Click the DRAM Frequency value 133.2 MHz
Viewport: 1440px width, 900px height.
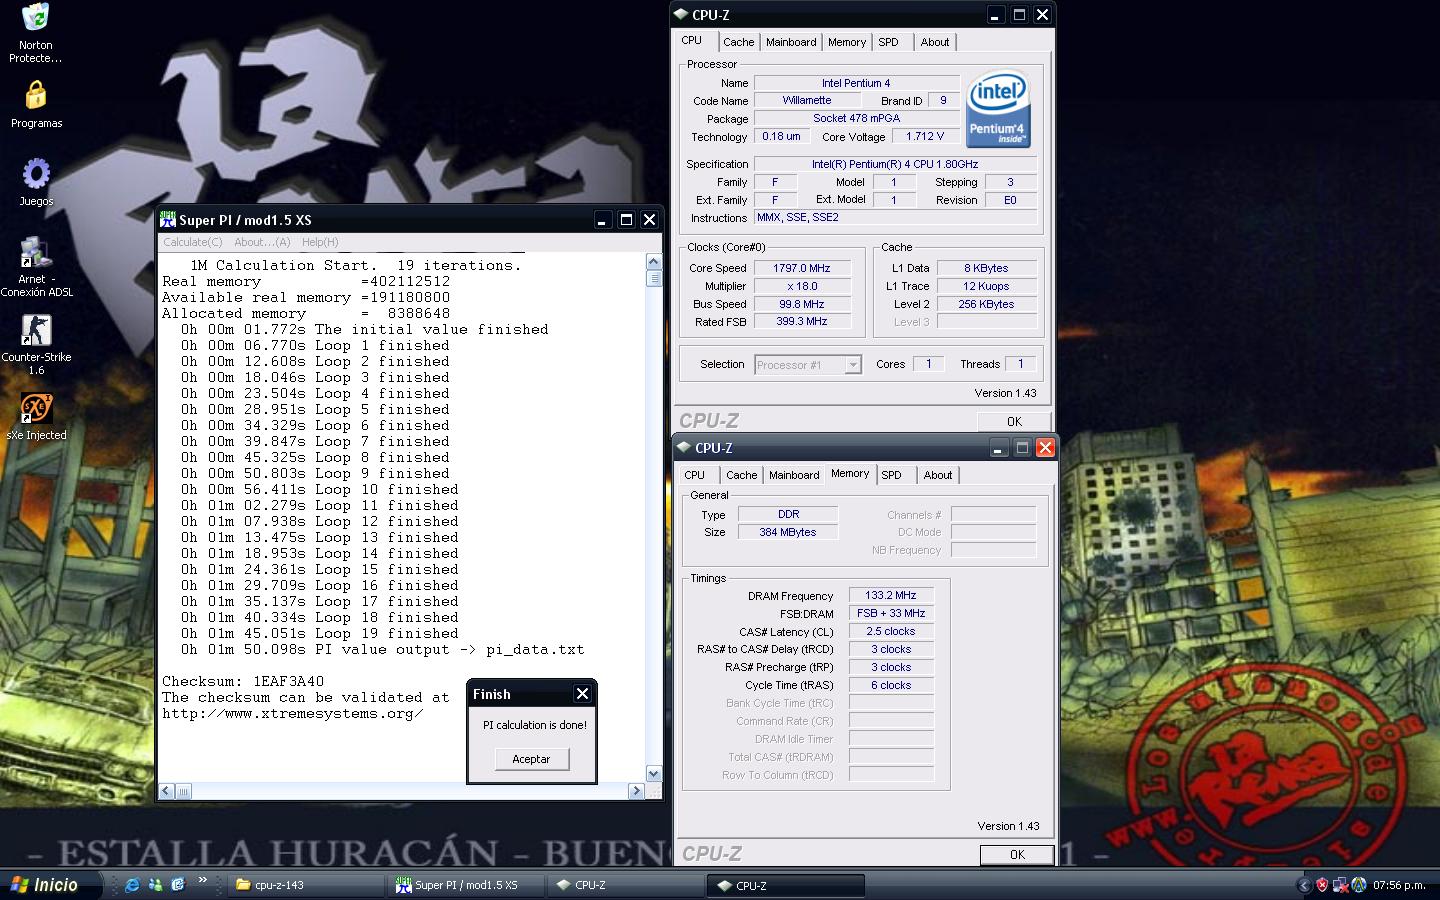point(891,595)
